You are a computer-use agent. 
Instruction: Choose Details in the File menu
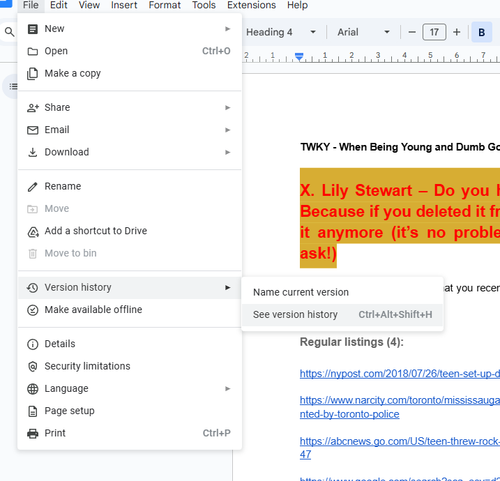tap(130, 344)
